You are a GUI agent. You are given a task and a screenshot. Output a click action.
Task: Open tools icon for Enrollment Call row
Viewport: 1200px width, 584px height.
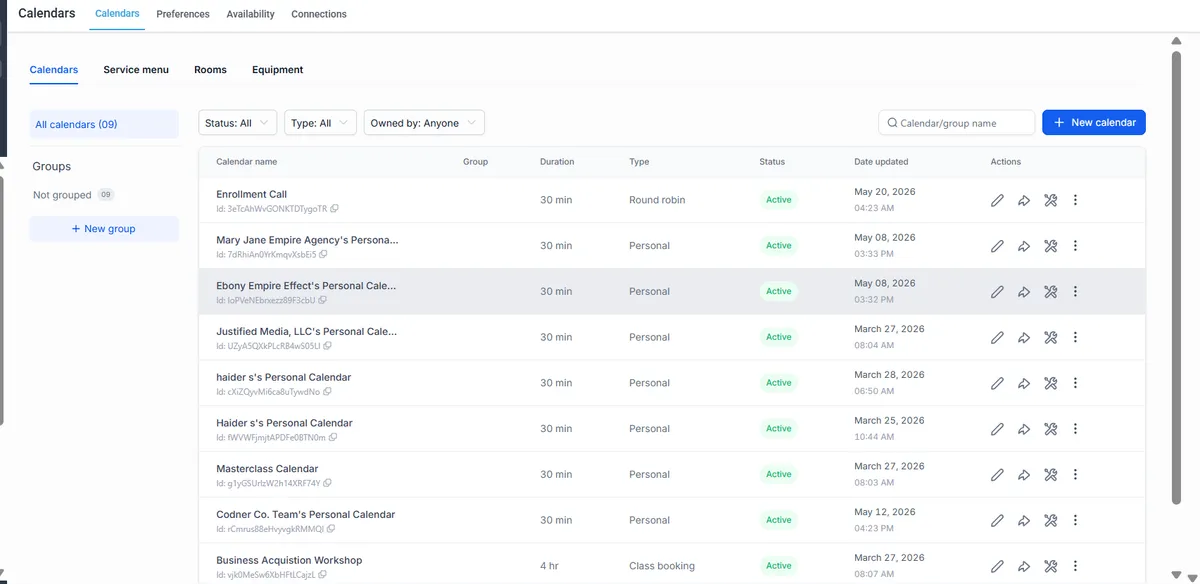pos(1050,200)
